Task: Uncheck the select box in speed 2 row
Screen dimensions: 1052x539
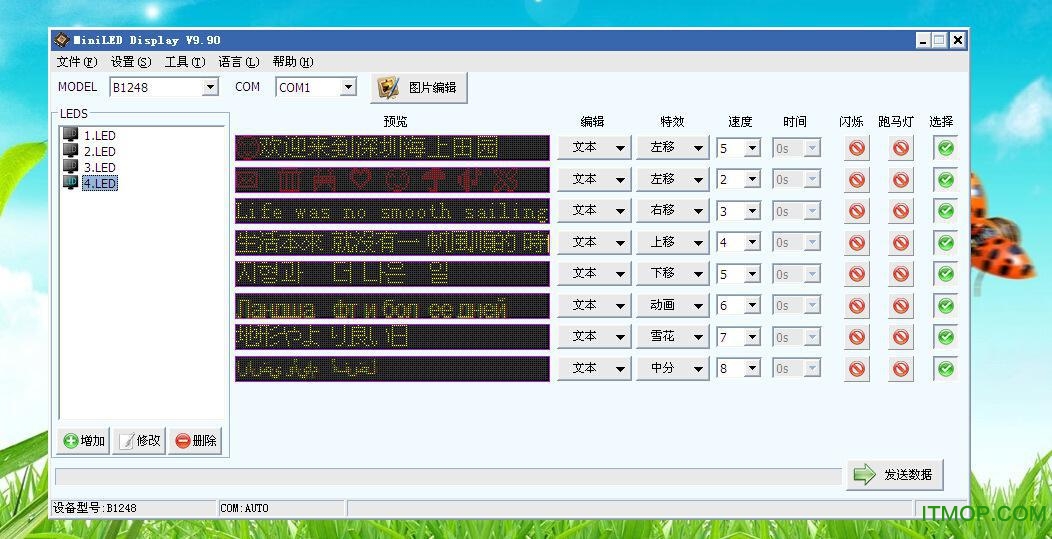Action: [x=945, y=179]
